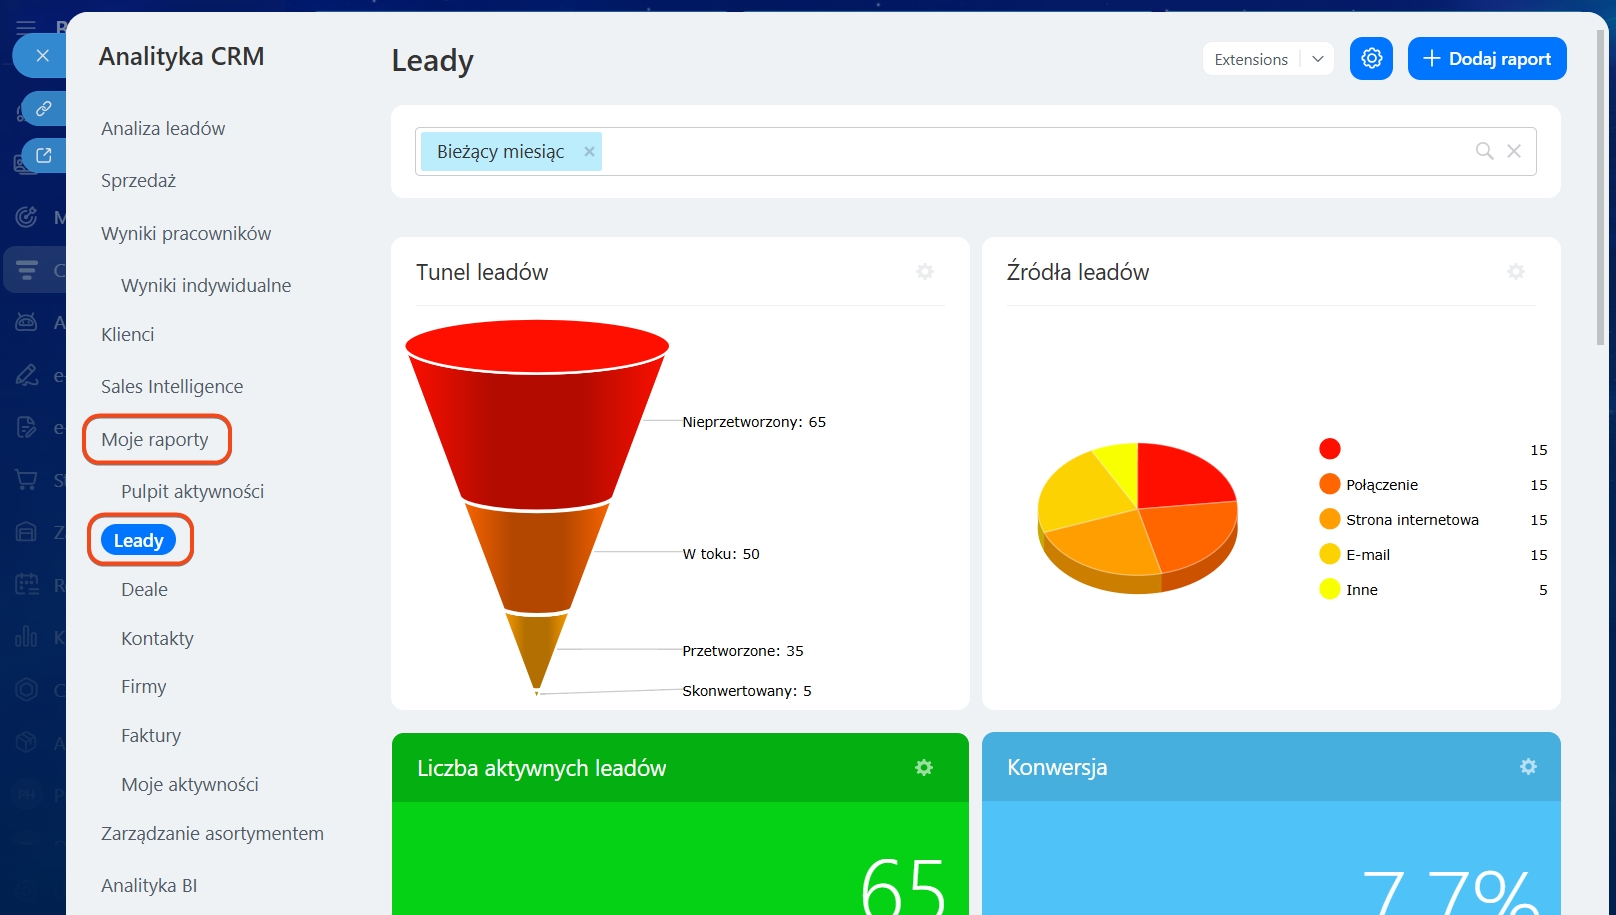Open Tunel leadów widget settings gear

point(925,272)
